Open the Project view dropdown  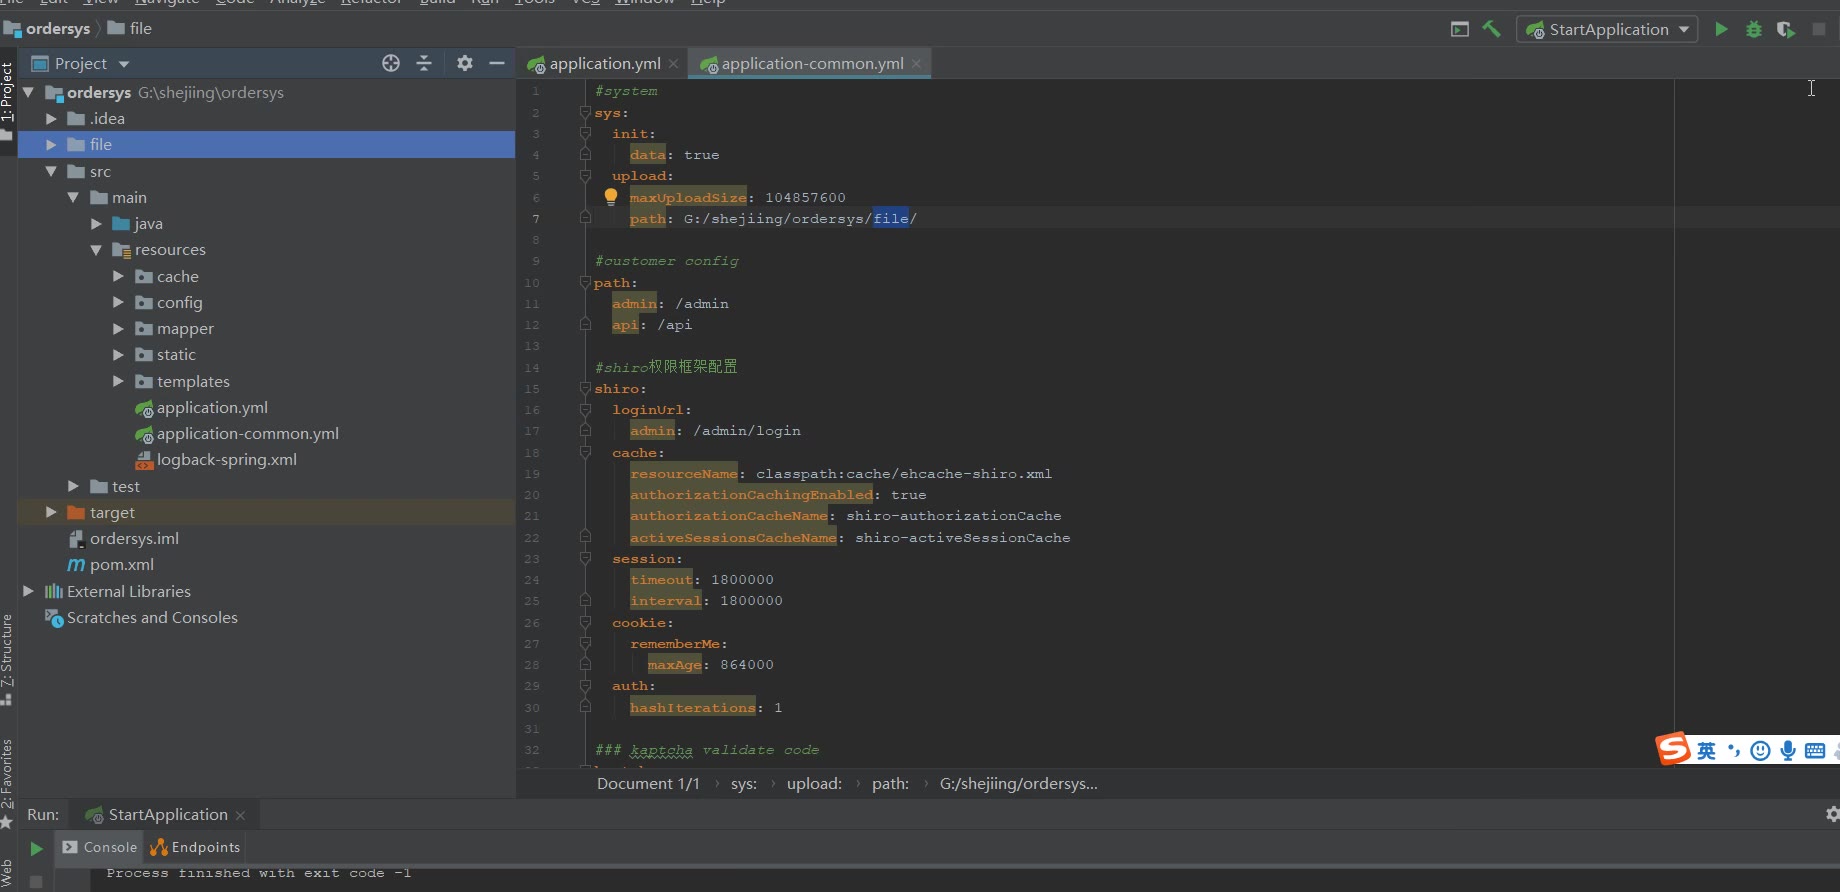point(124,64)
